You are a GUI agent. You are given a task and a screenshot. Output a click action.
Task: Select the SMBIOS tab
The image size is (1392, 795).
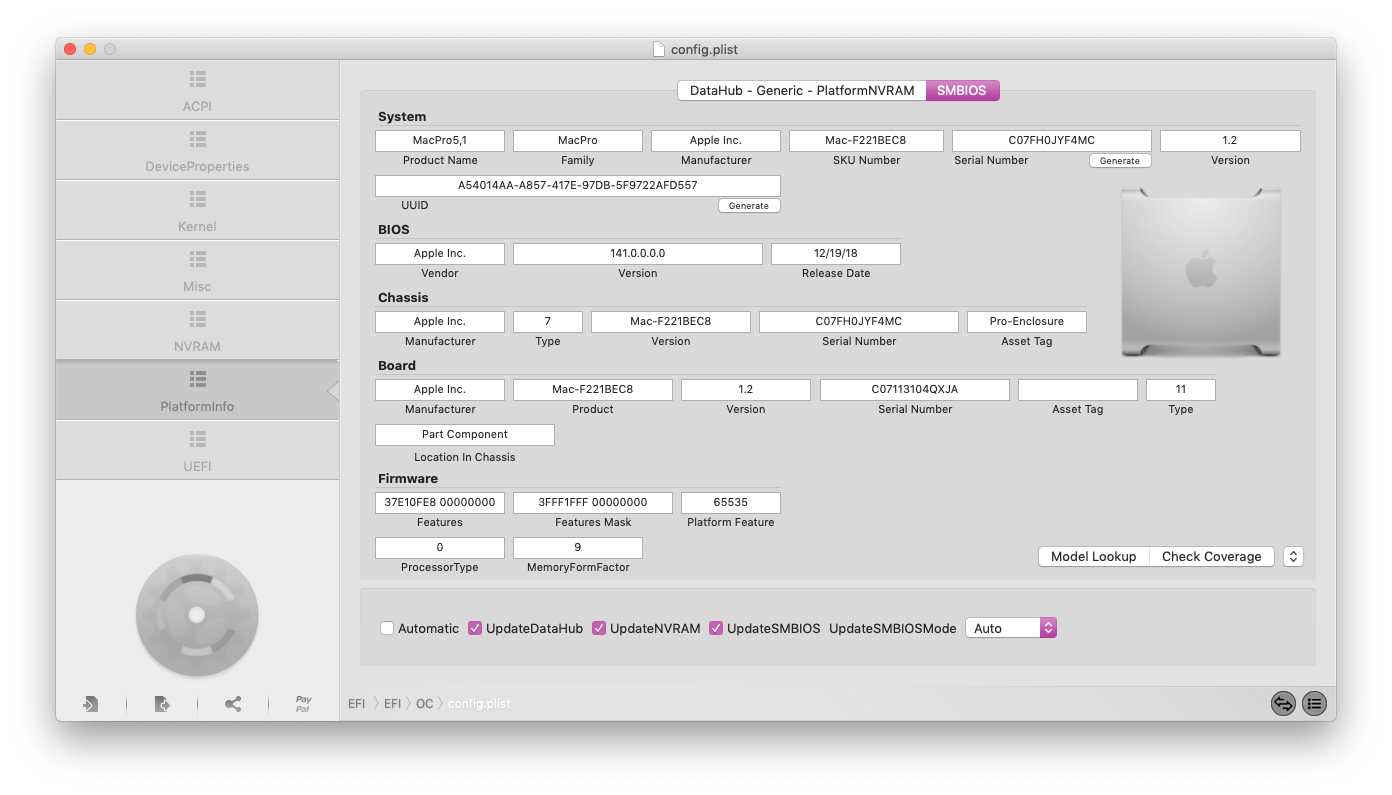pyautogui.click(x=962, y=90)
